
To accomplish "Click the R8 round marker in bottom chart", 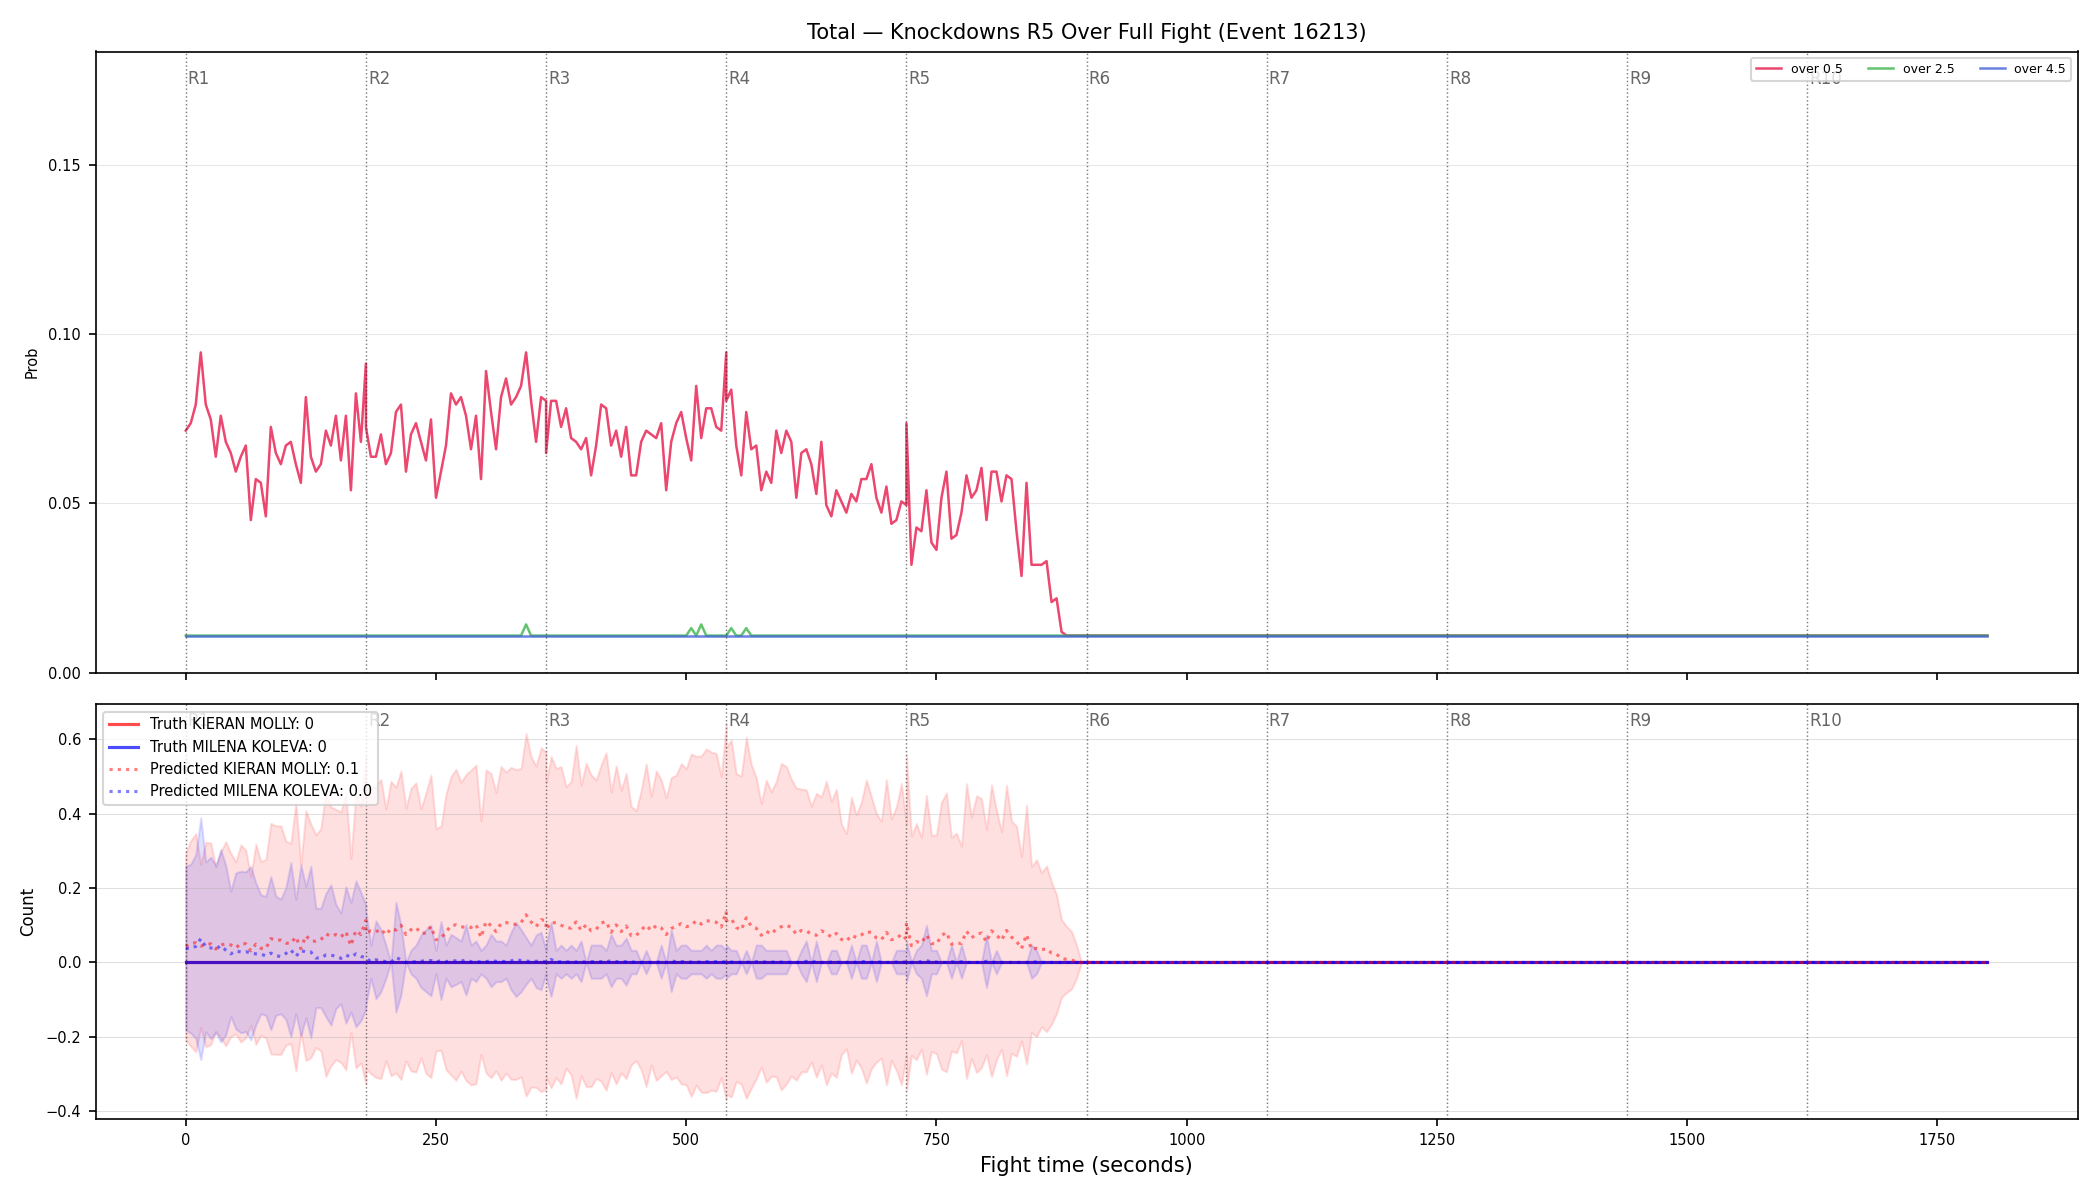I will tap(1460, 720).
